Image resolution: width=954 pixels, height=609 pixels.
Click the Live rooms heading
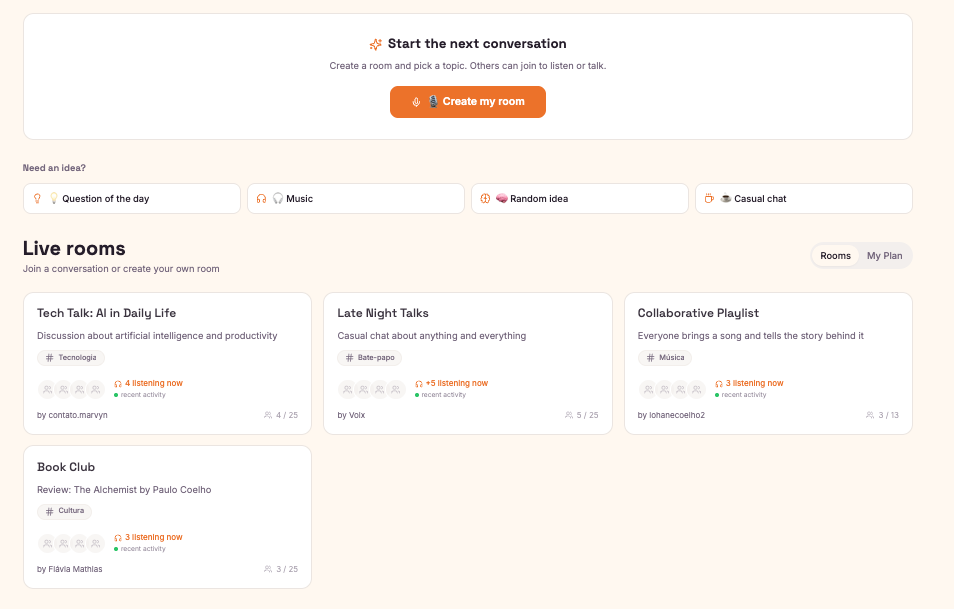(74, 248)
